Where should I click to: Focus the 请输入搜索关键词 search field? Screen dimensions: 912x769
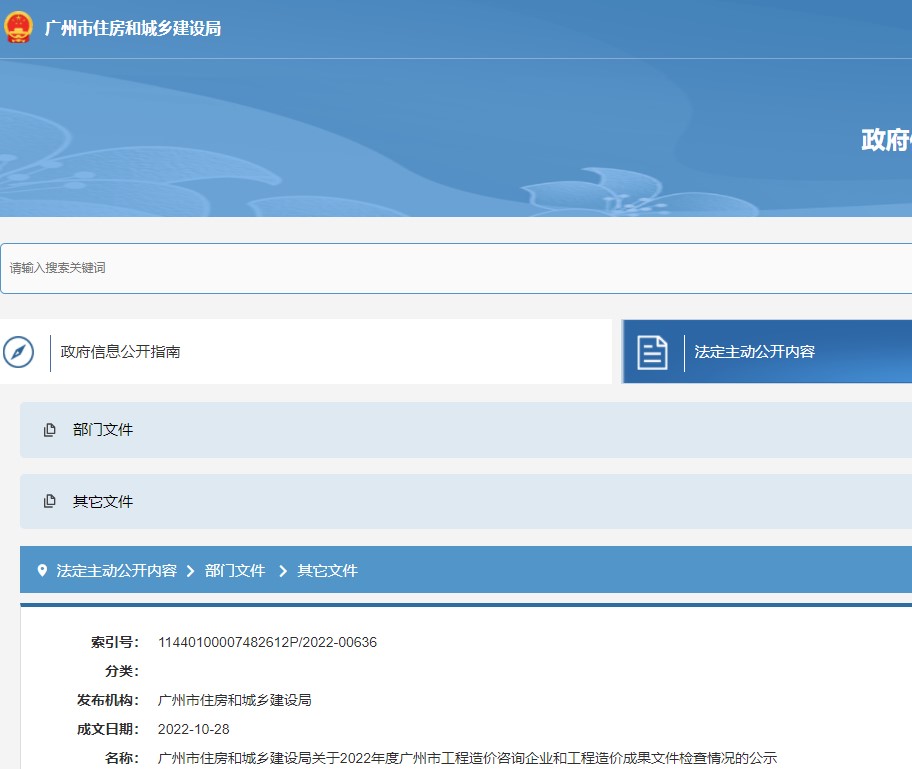click(450, 268)
